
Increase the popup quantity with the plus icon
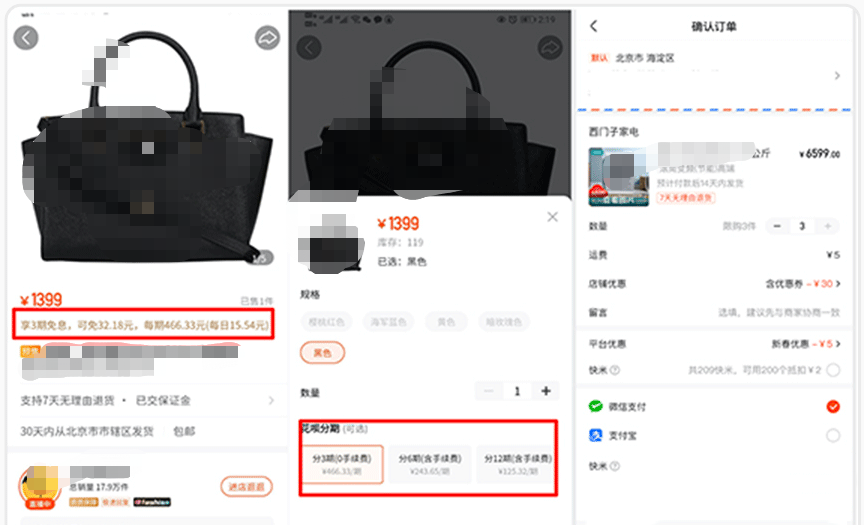tap(546, 391)
